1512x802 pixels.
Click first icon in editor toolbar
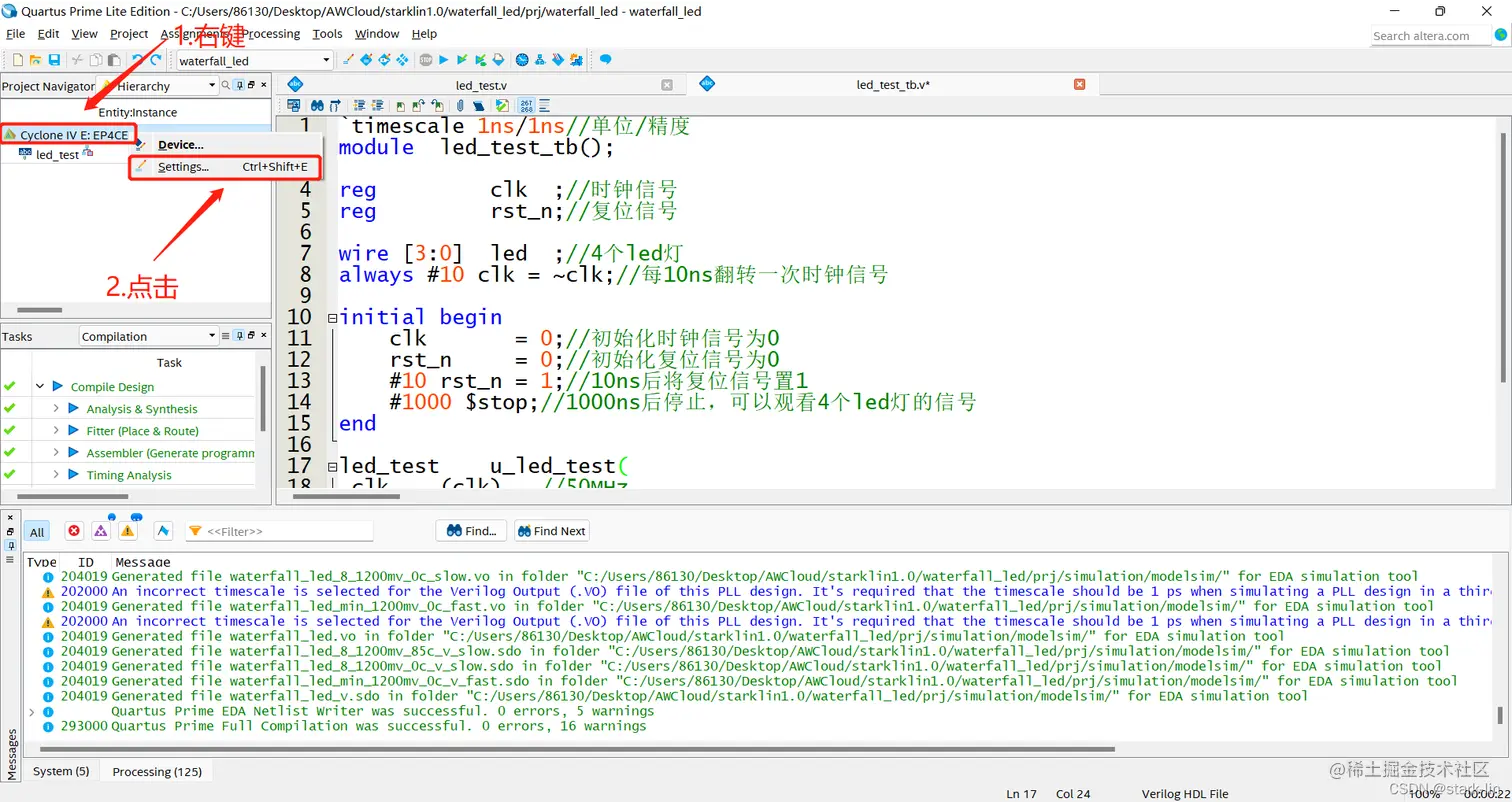[x=293, y=105]
